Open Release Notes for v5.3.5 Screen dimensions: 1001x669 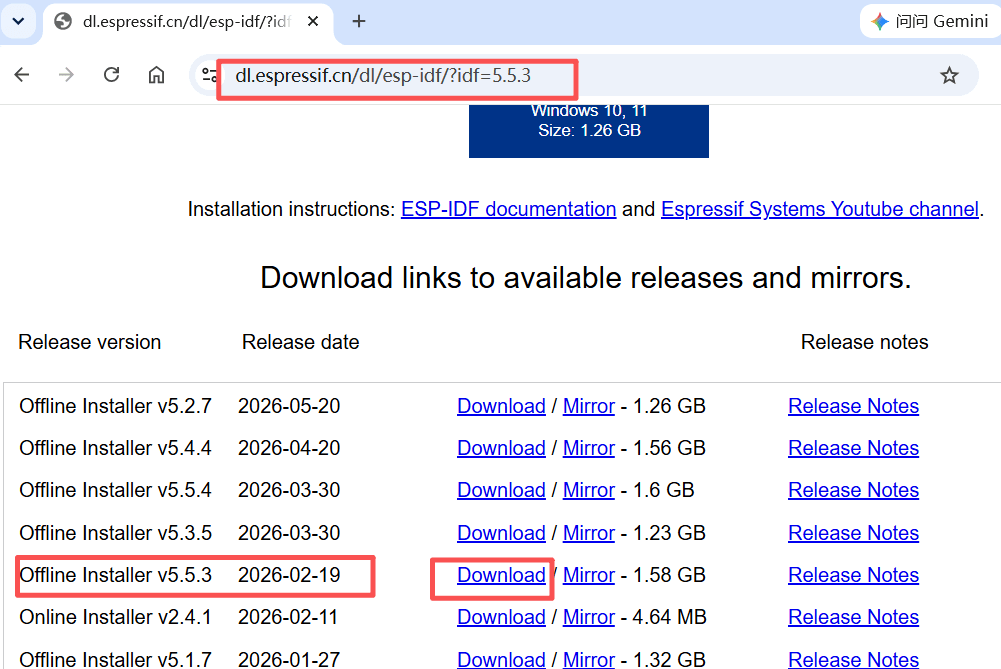pyautogui.click(x=854, y=533)
